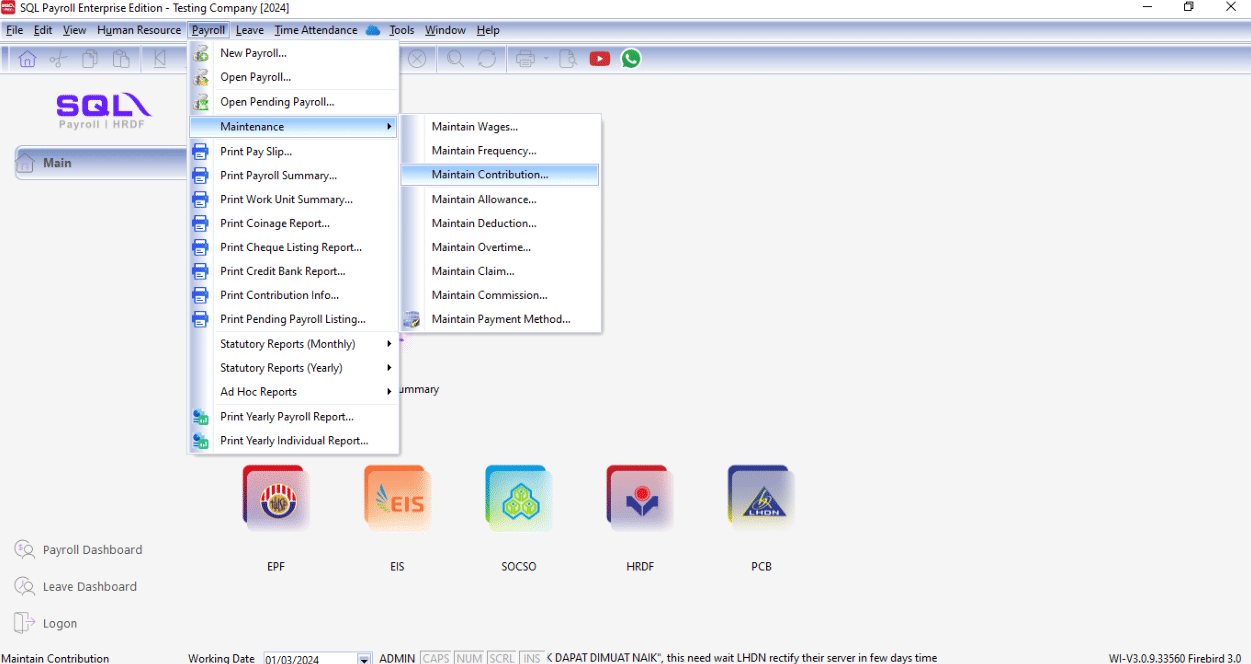
Task: Open the YouTube toolbar icon
Action: point(599,59)
